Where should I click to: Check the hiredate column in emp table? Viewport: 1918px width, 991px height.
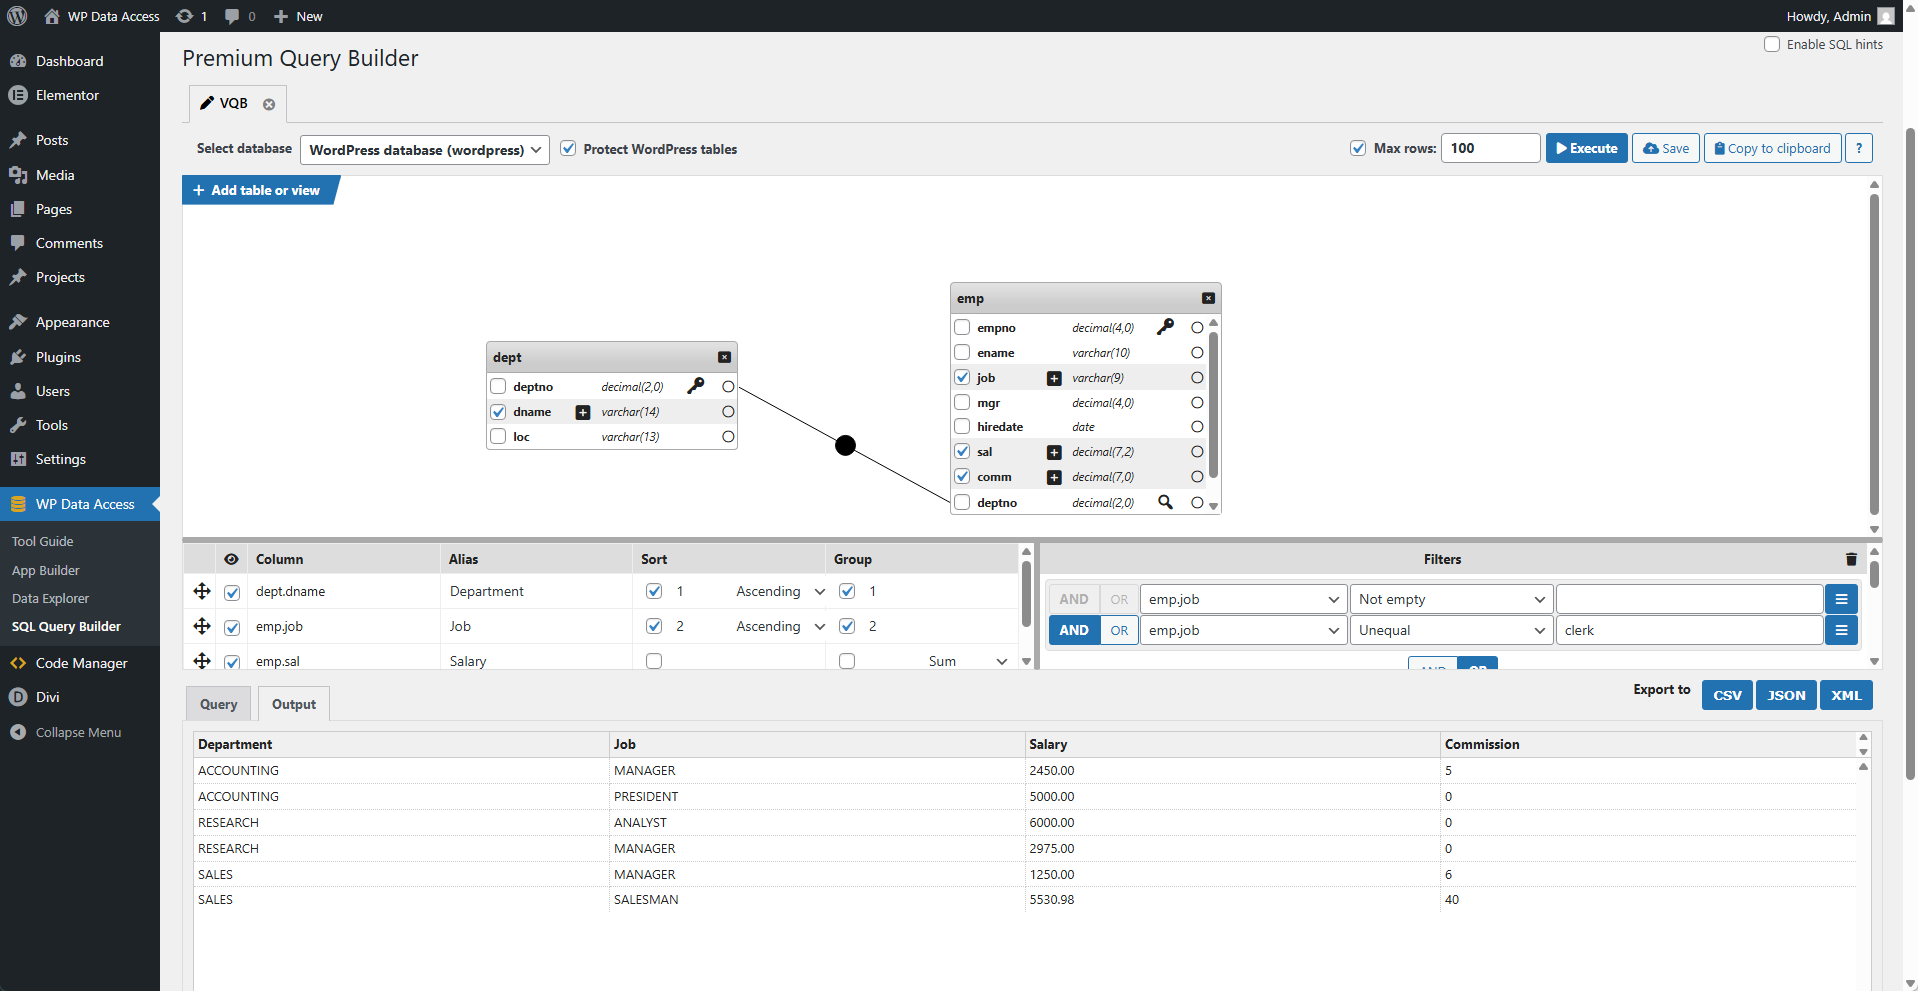coord(962,427)
